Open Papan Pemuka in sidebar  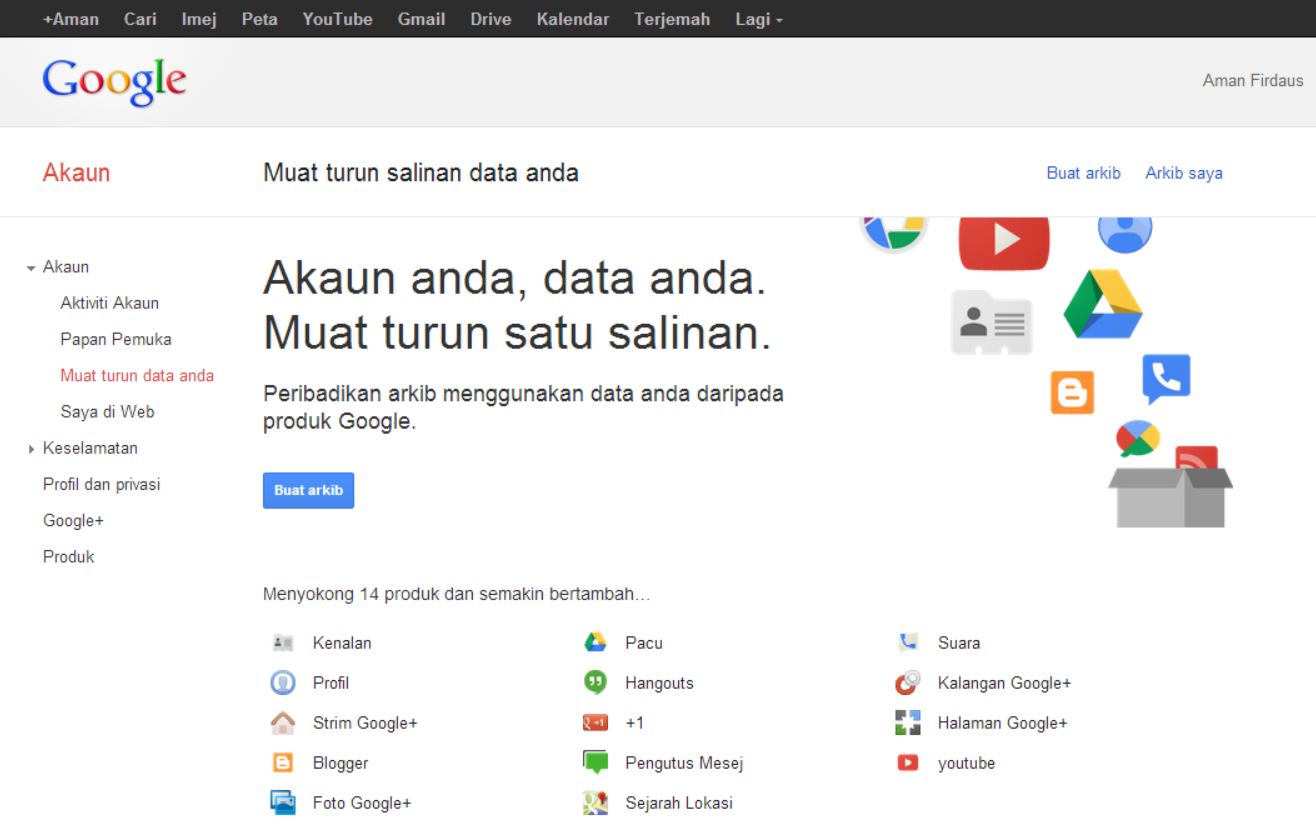(116, 339)
